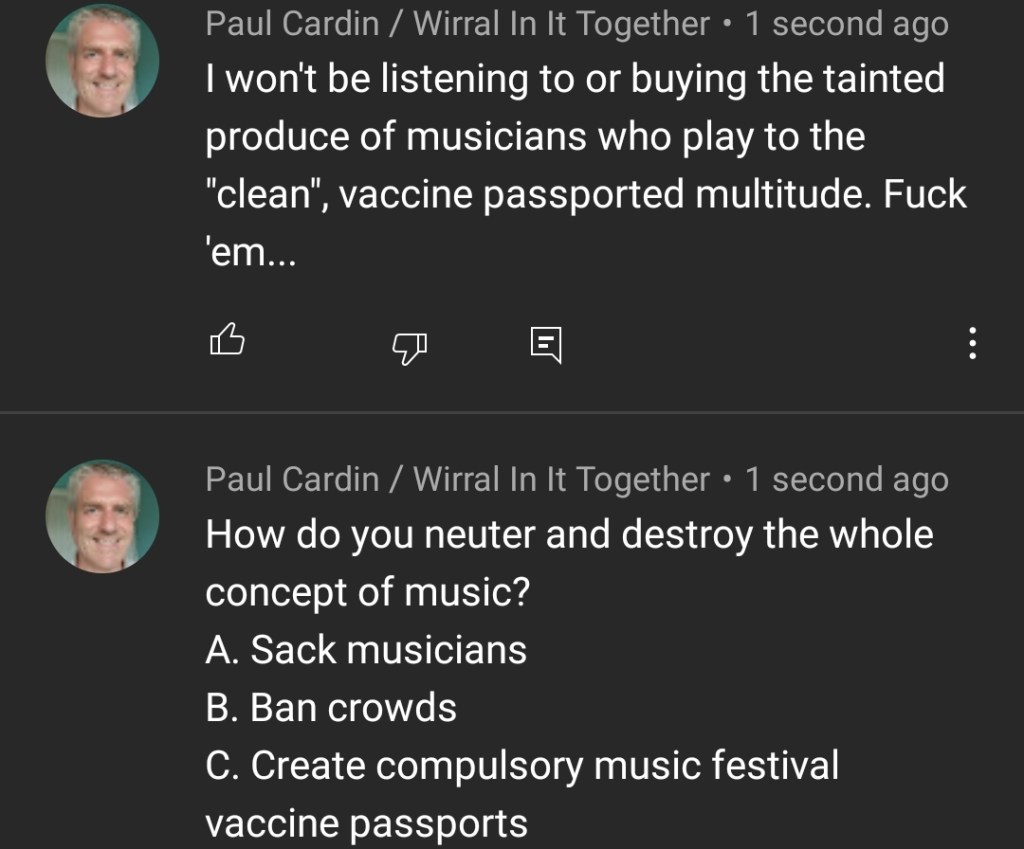Viewport: 1024px width, 849px height.
Task: Tap the top comment's profile avatar
Action: 102,60
